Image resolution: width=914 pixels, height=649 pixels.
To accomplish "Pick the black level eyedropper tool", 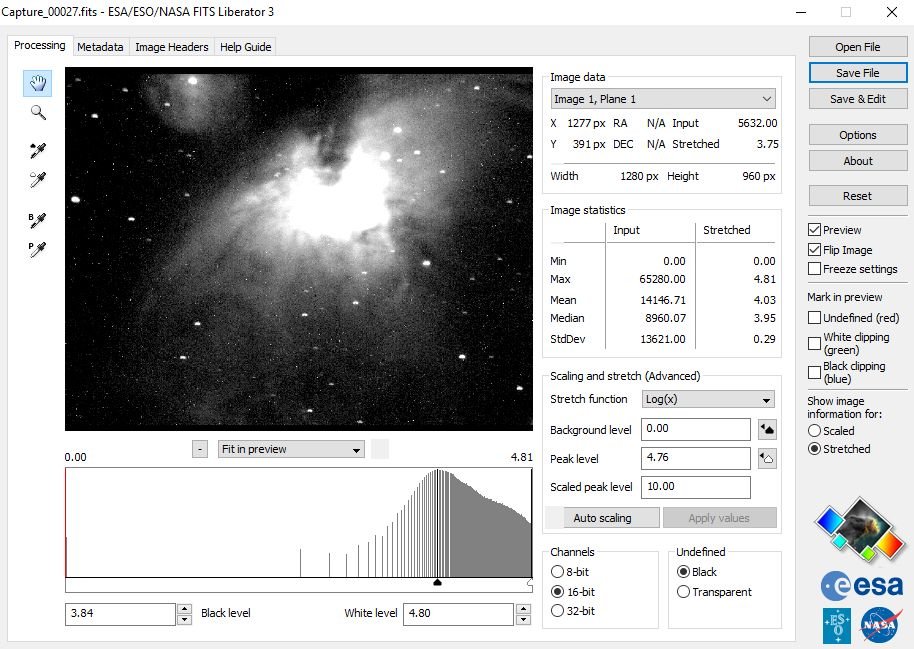I will click(38, 150).
